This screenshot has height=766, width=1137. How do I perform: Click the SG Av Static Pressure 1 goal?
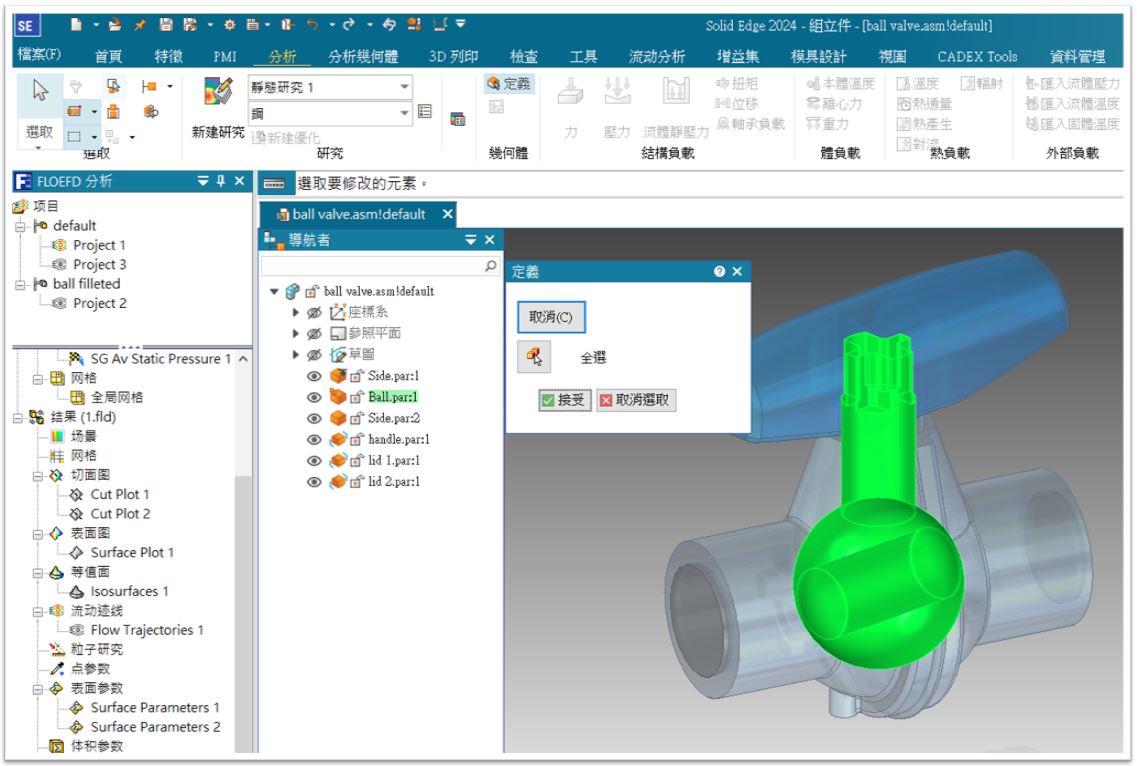pyautogui.click(x=160, y=358)
